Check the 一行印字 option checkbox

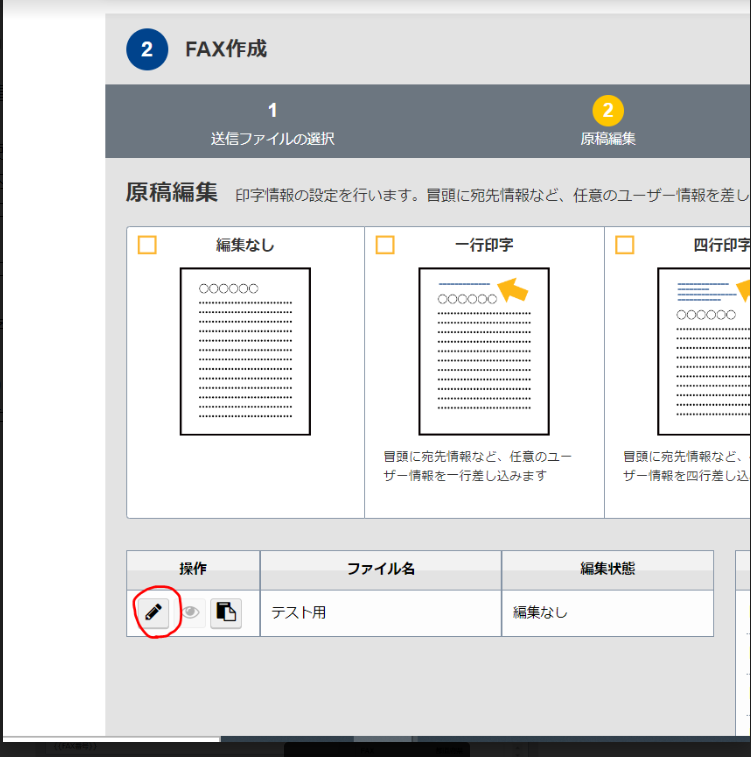(x=385, y=245)
